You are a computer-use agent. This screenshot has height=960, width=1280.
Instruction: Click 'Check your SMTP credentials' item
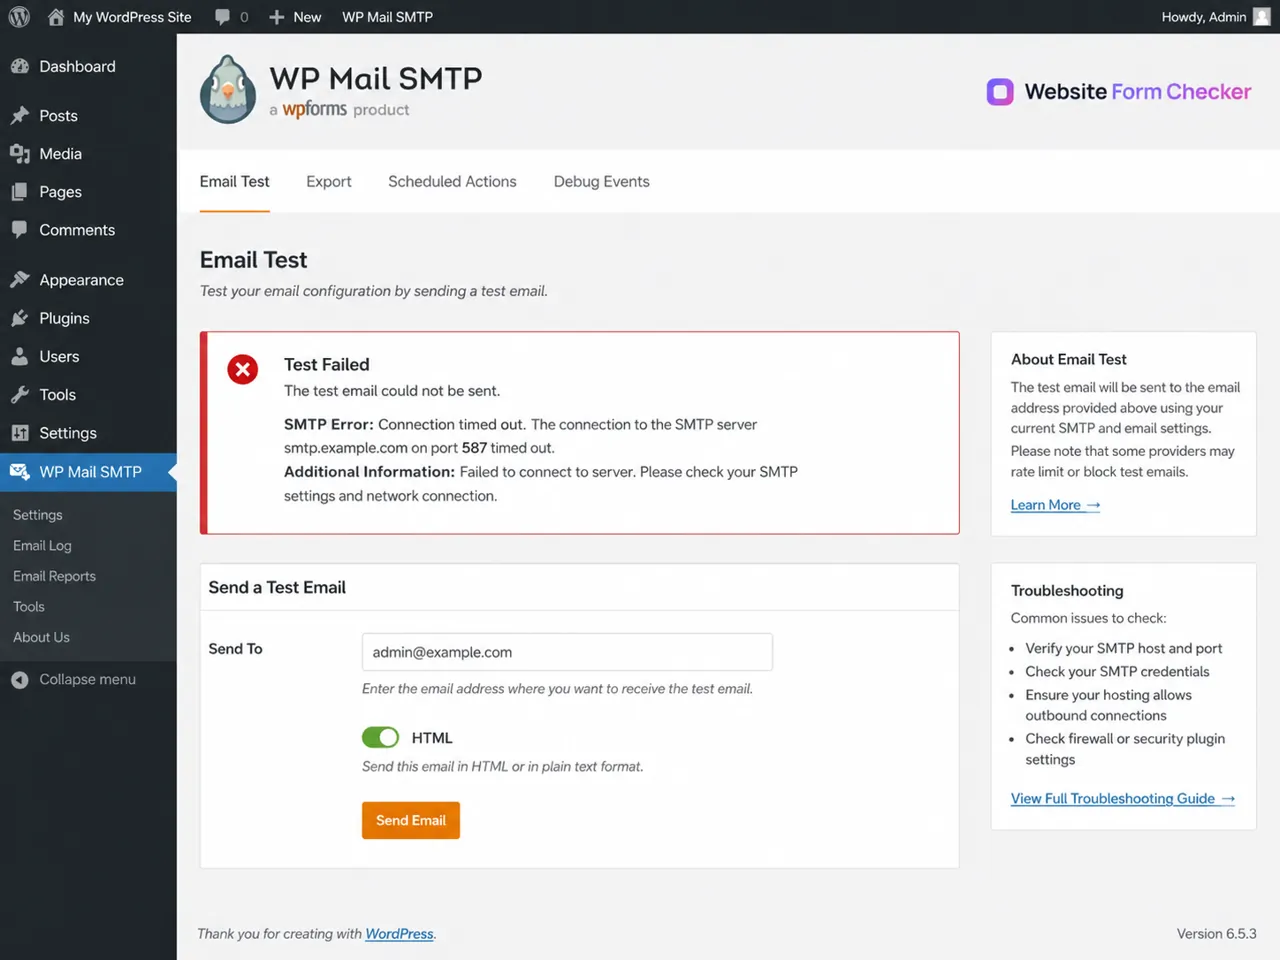[x=1117, y=672]
